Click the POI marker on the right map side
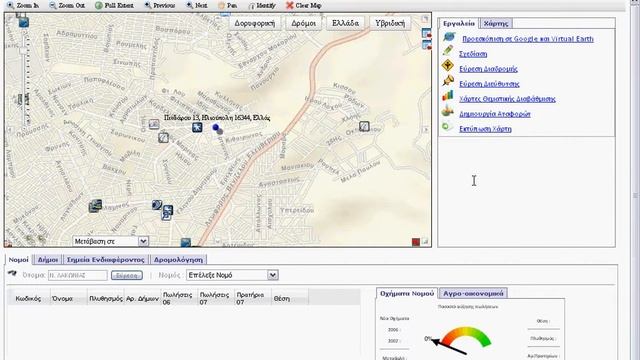This screenshot has height=360, width=640. (364, 127)
